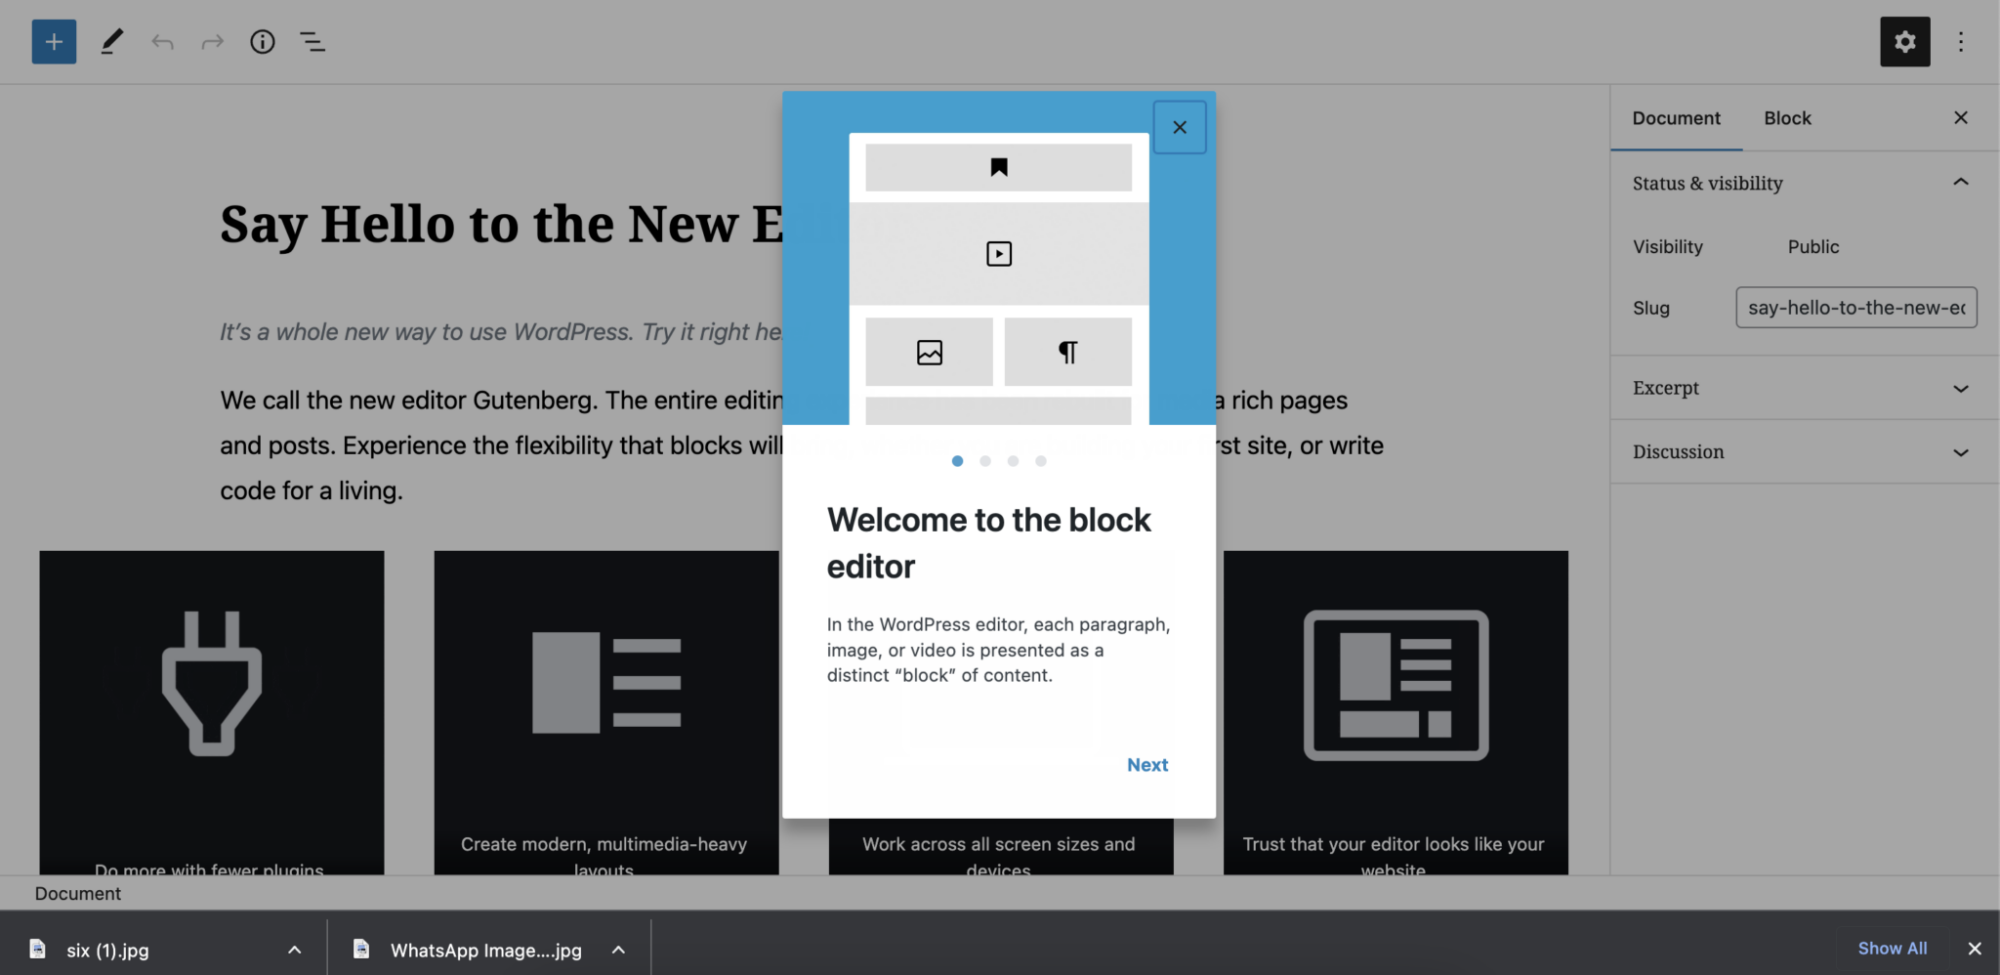The height and width of the screenshot is (975, 2000).
Task: Click the Redo arrow
Action: point(212,42)
